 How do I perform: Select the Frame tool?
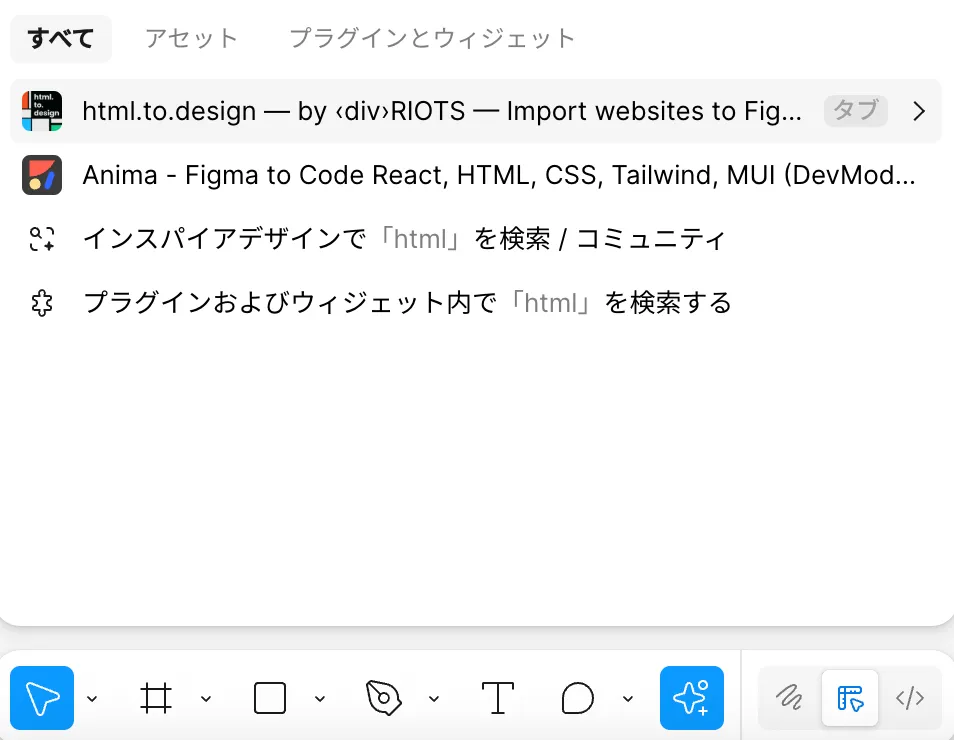(x=156, y=698)
